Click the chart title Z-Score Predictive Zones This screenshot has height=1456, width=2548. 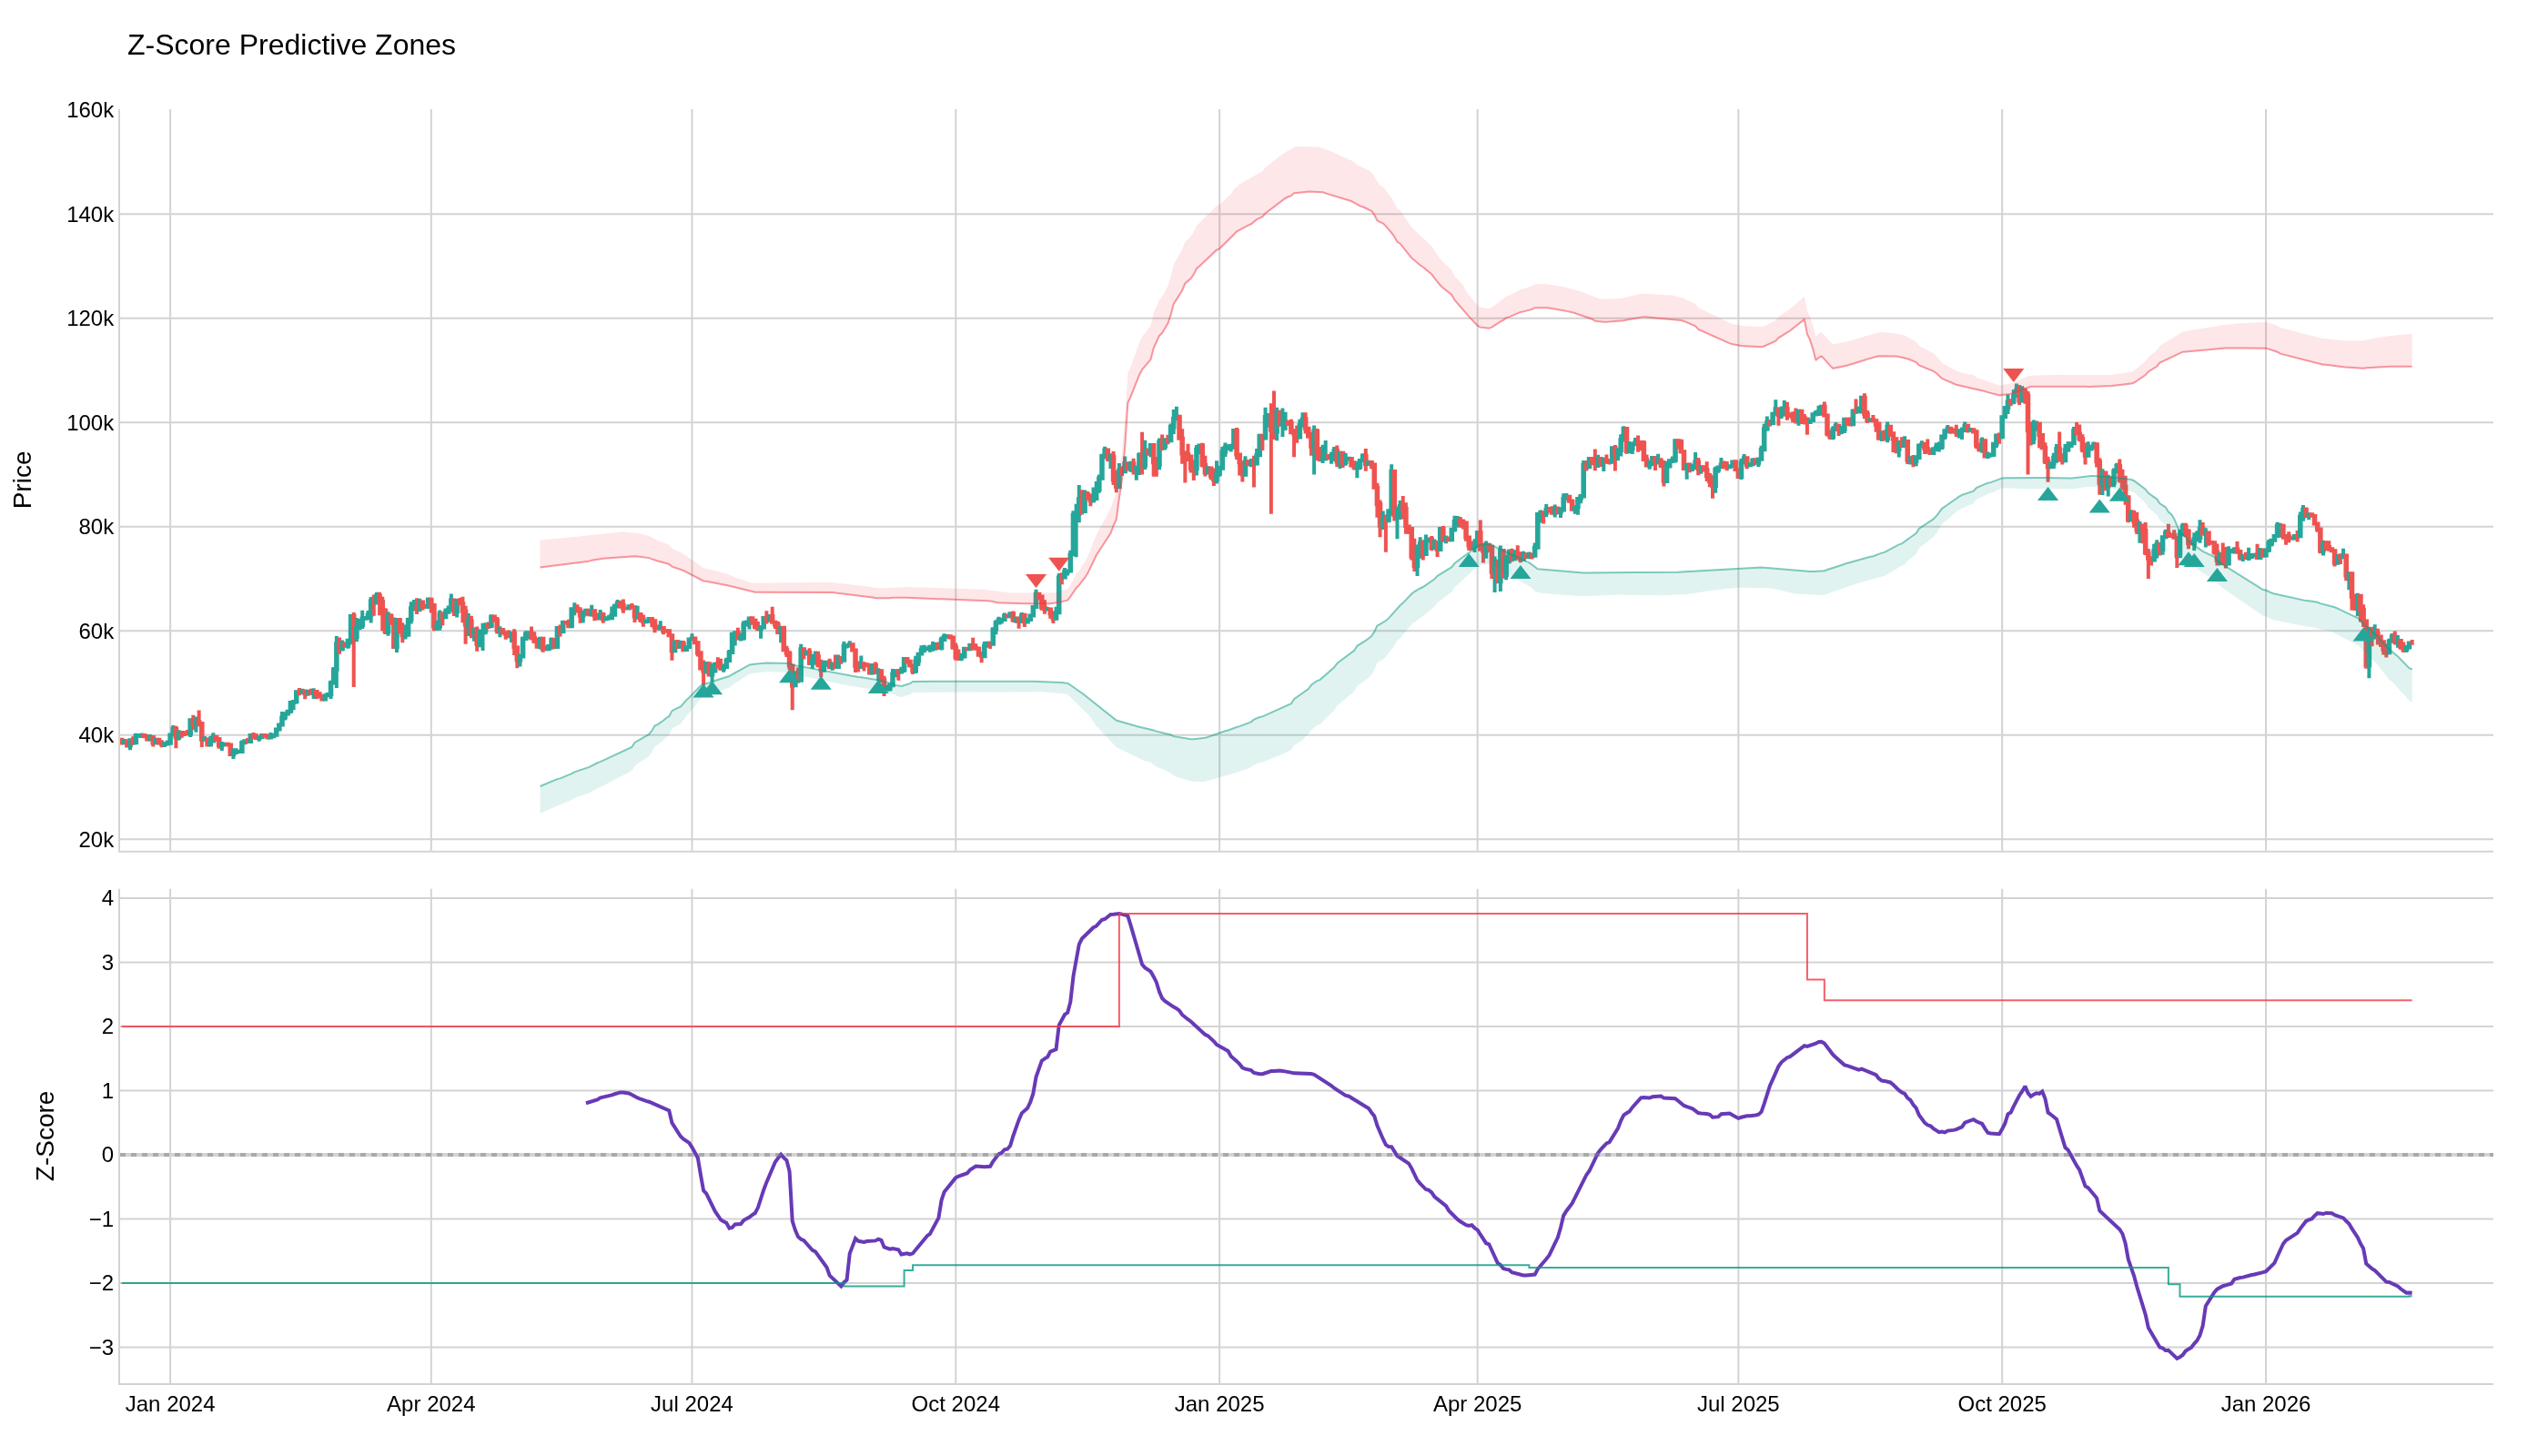[x=291, y=45]
